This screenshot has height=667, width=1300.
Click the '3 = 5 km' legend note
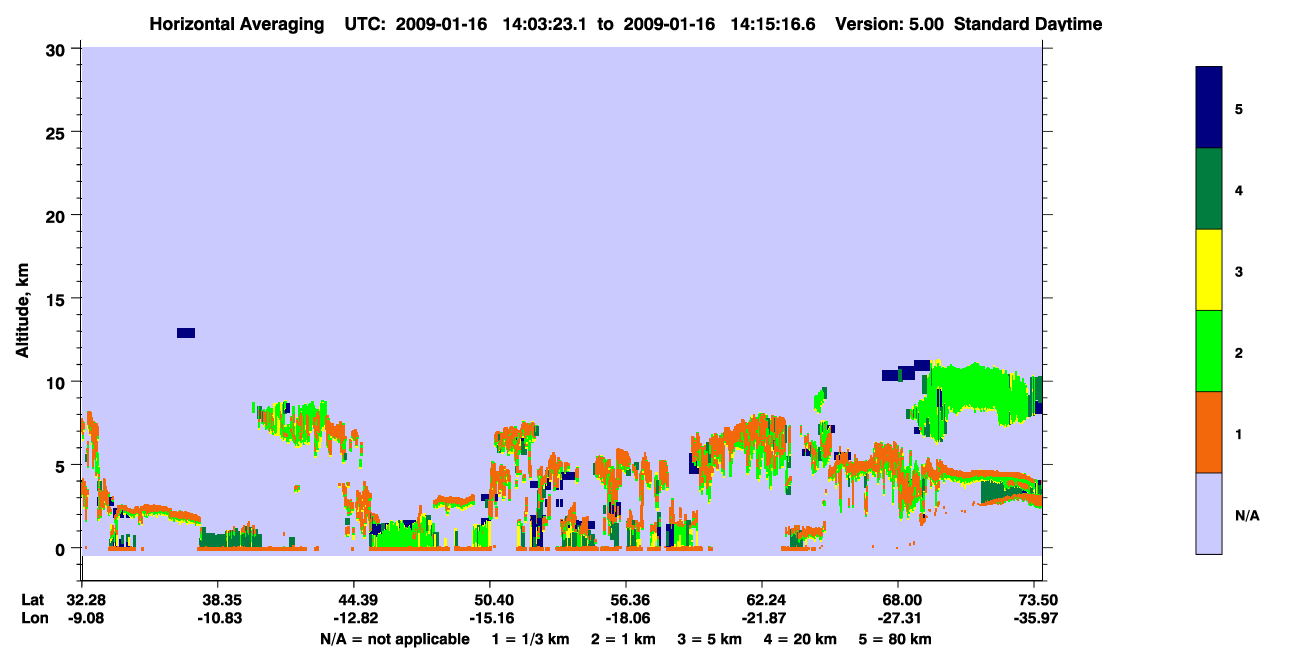(710, 639)
